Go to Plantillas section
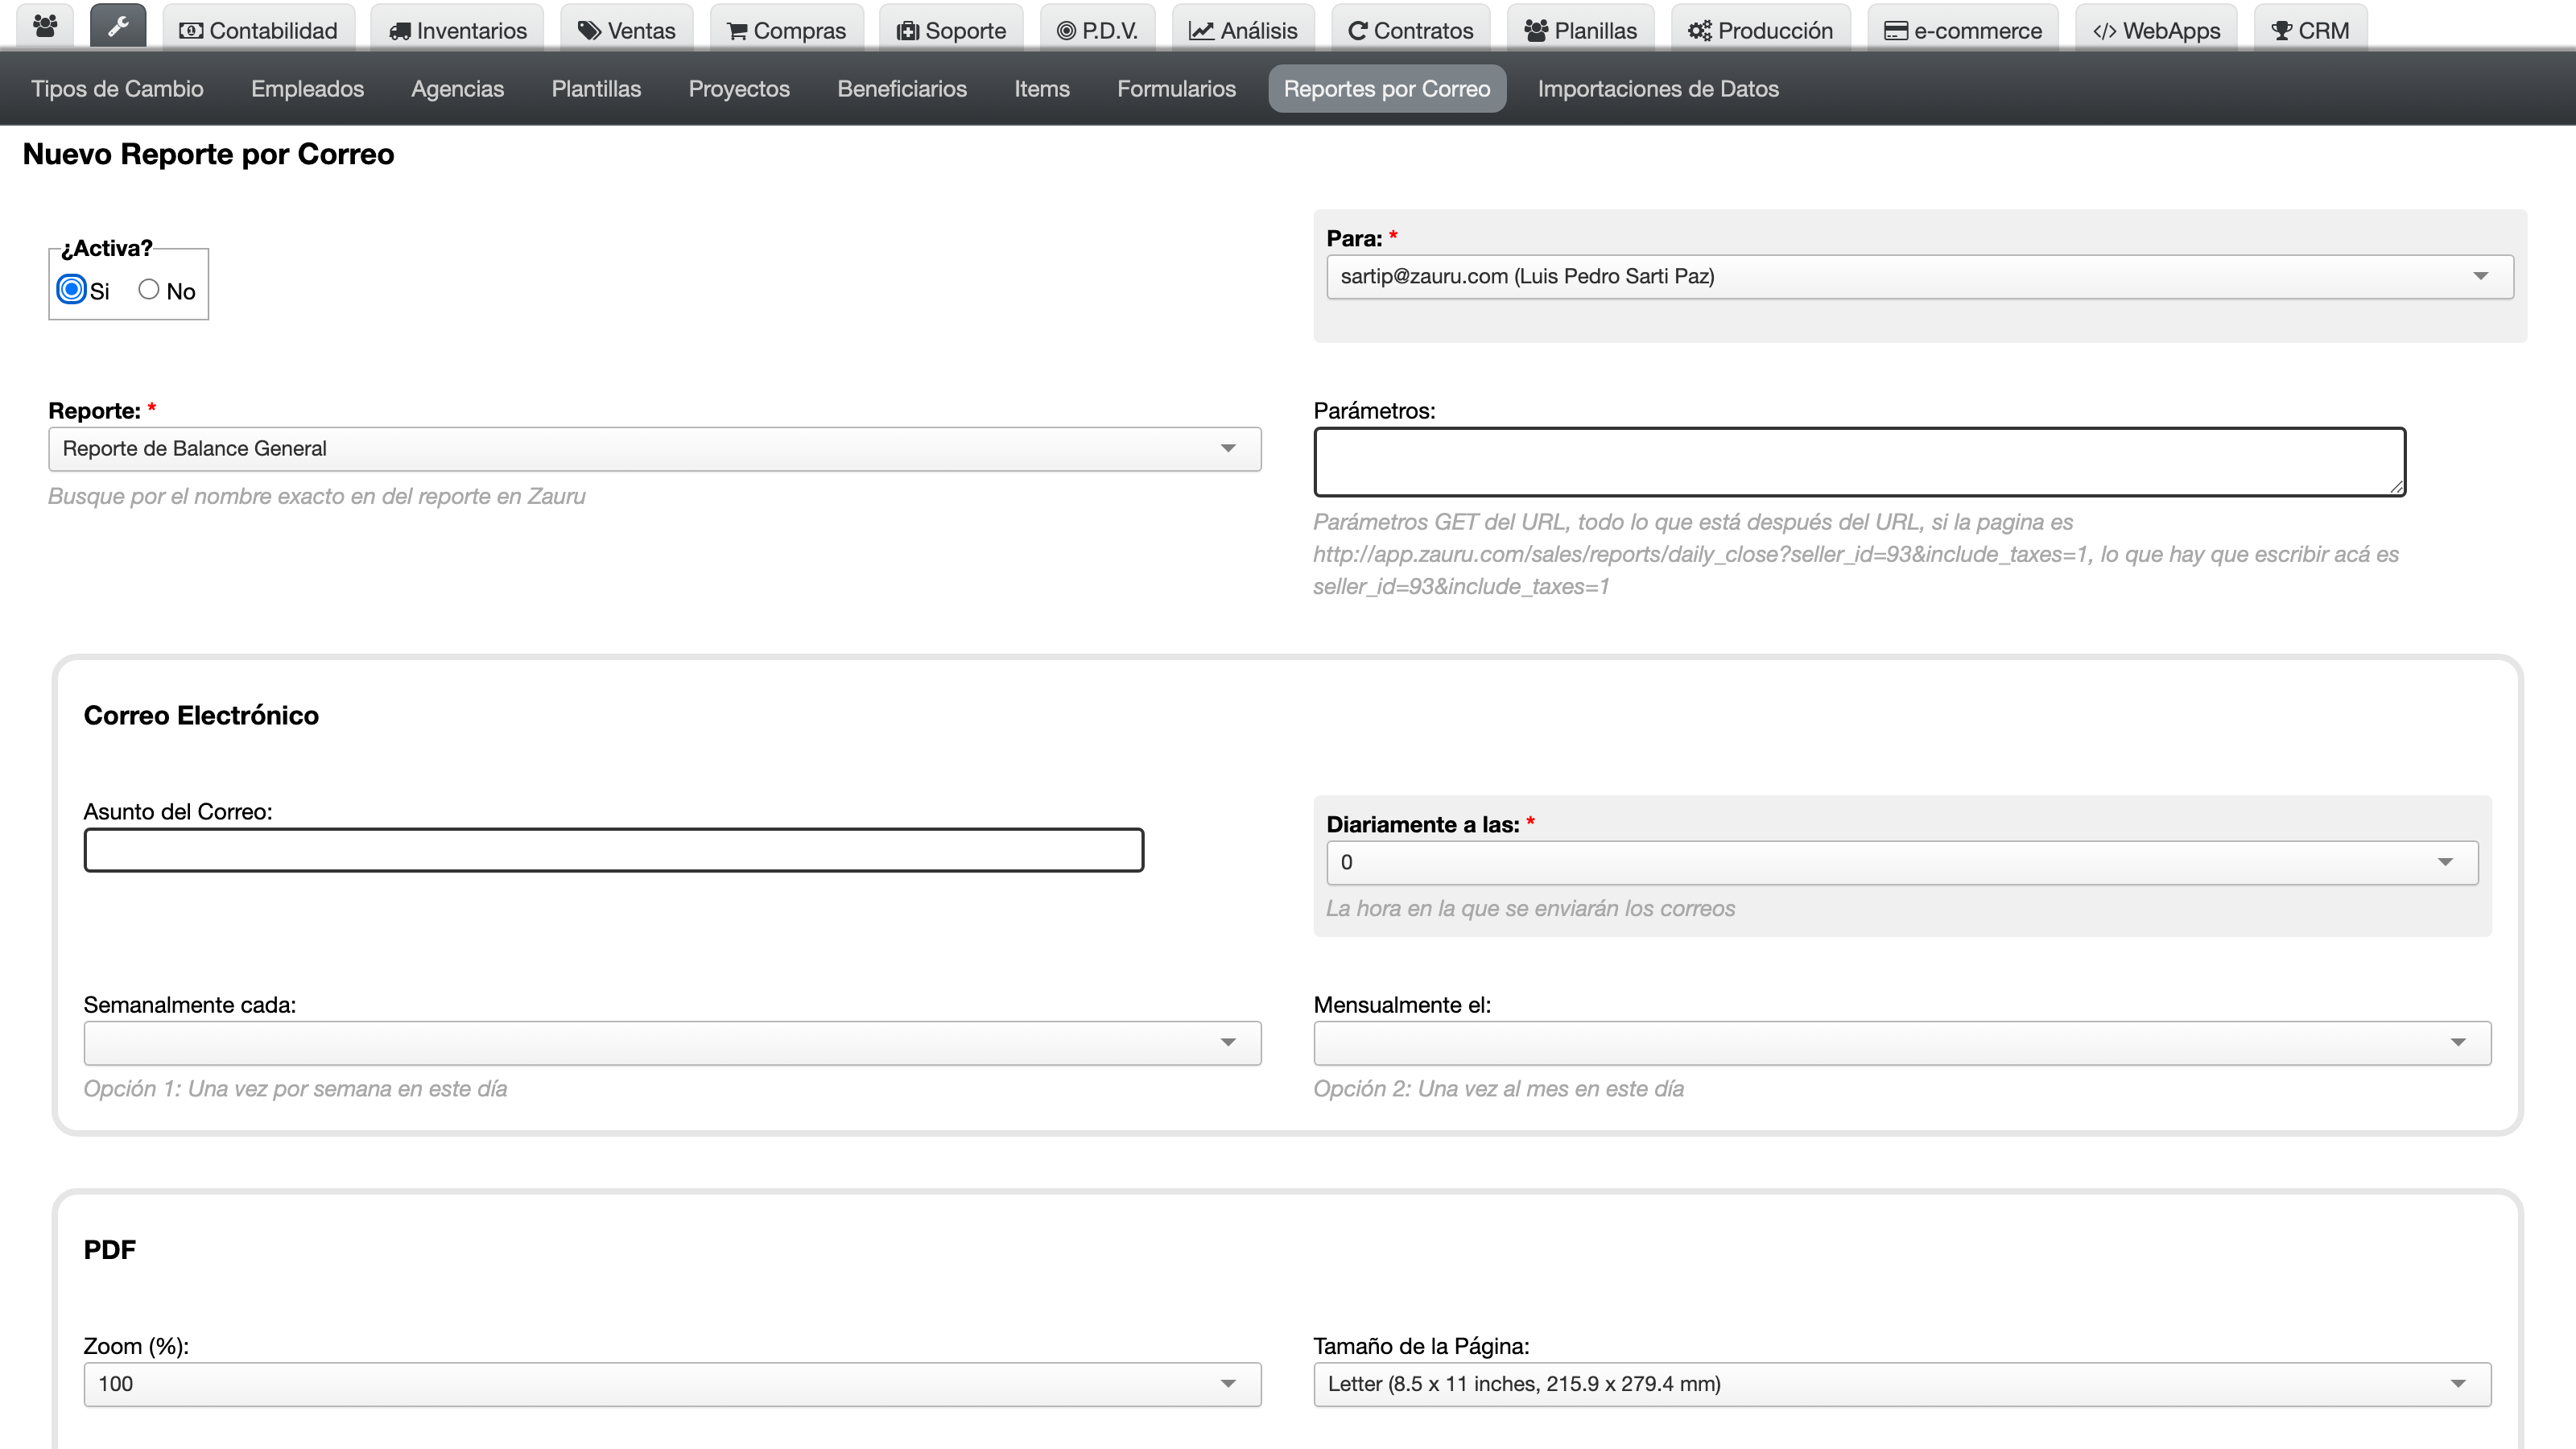This screenshot has width=2576, height=1449. [596, 89]
